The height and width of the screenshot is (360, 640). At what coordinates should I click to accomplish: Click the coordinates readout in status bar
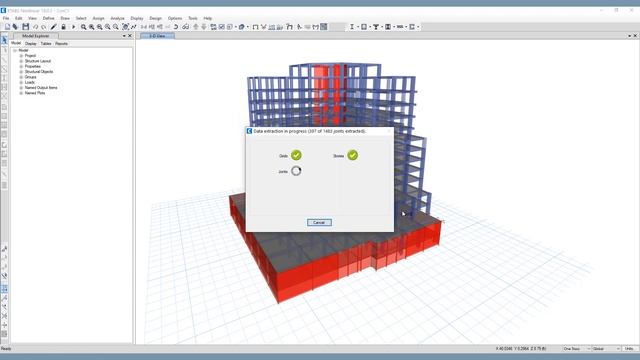[x=520, y=349]
